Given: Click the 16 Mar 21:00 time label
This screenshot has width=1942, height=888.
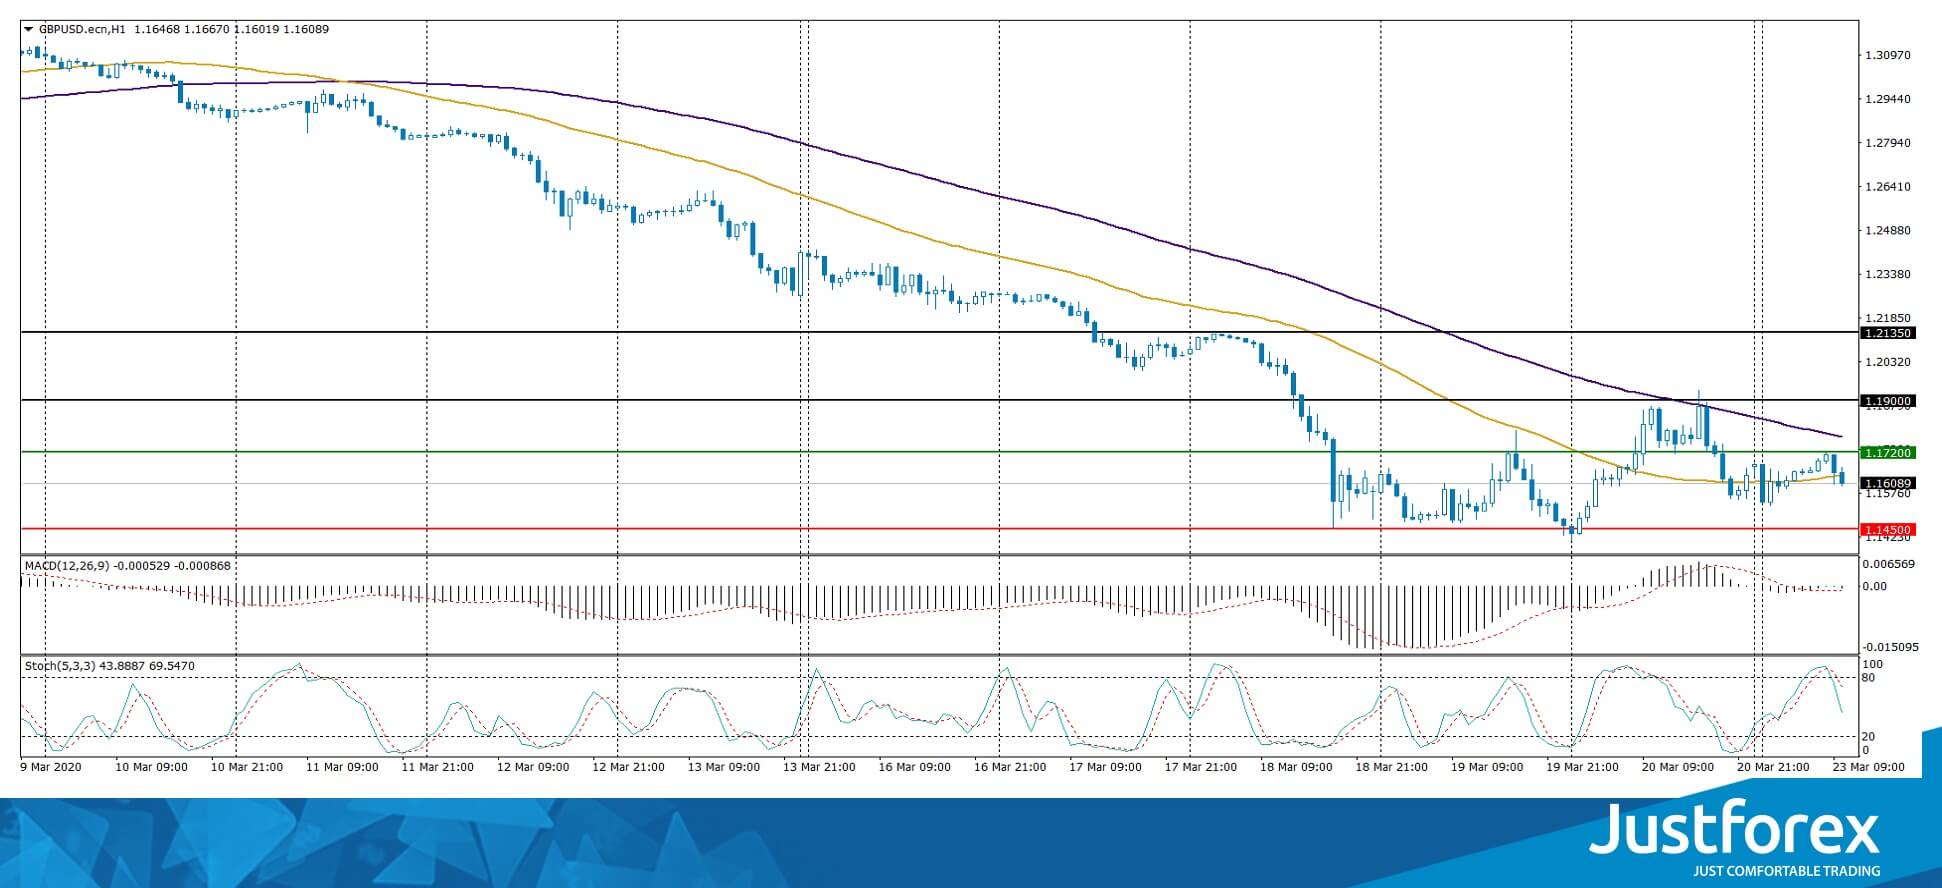Looking at the screenshot, I should pos(1011,767).
